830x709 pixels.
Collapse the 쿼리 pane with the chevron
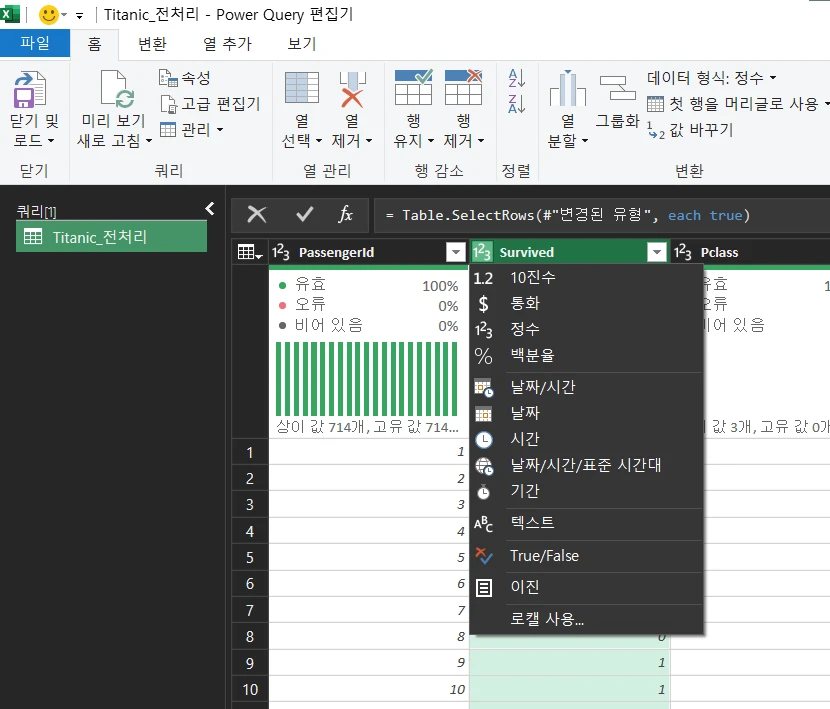tap(209, 208)
